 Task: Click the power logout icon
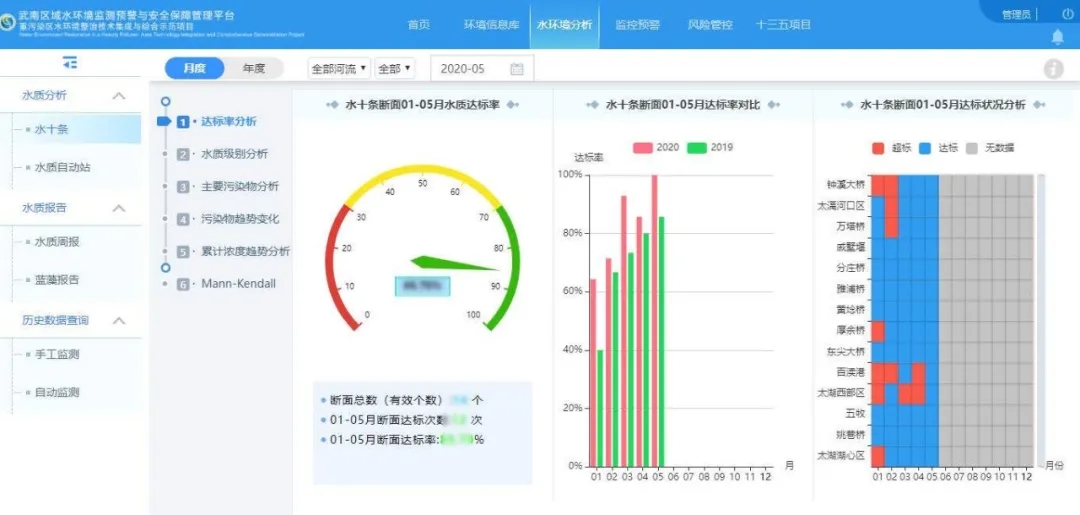point(1067,14)
